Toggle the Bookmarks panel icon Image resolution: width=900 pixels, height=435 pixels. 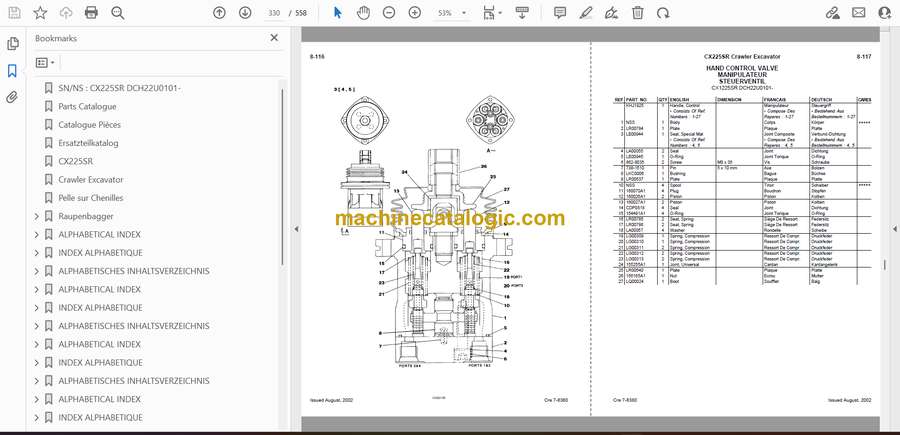(12, 71)
